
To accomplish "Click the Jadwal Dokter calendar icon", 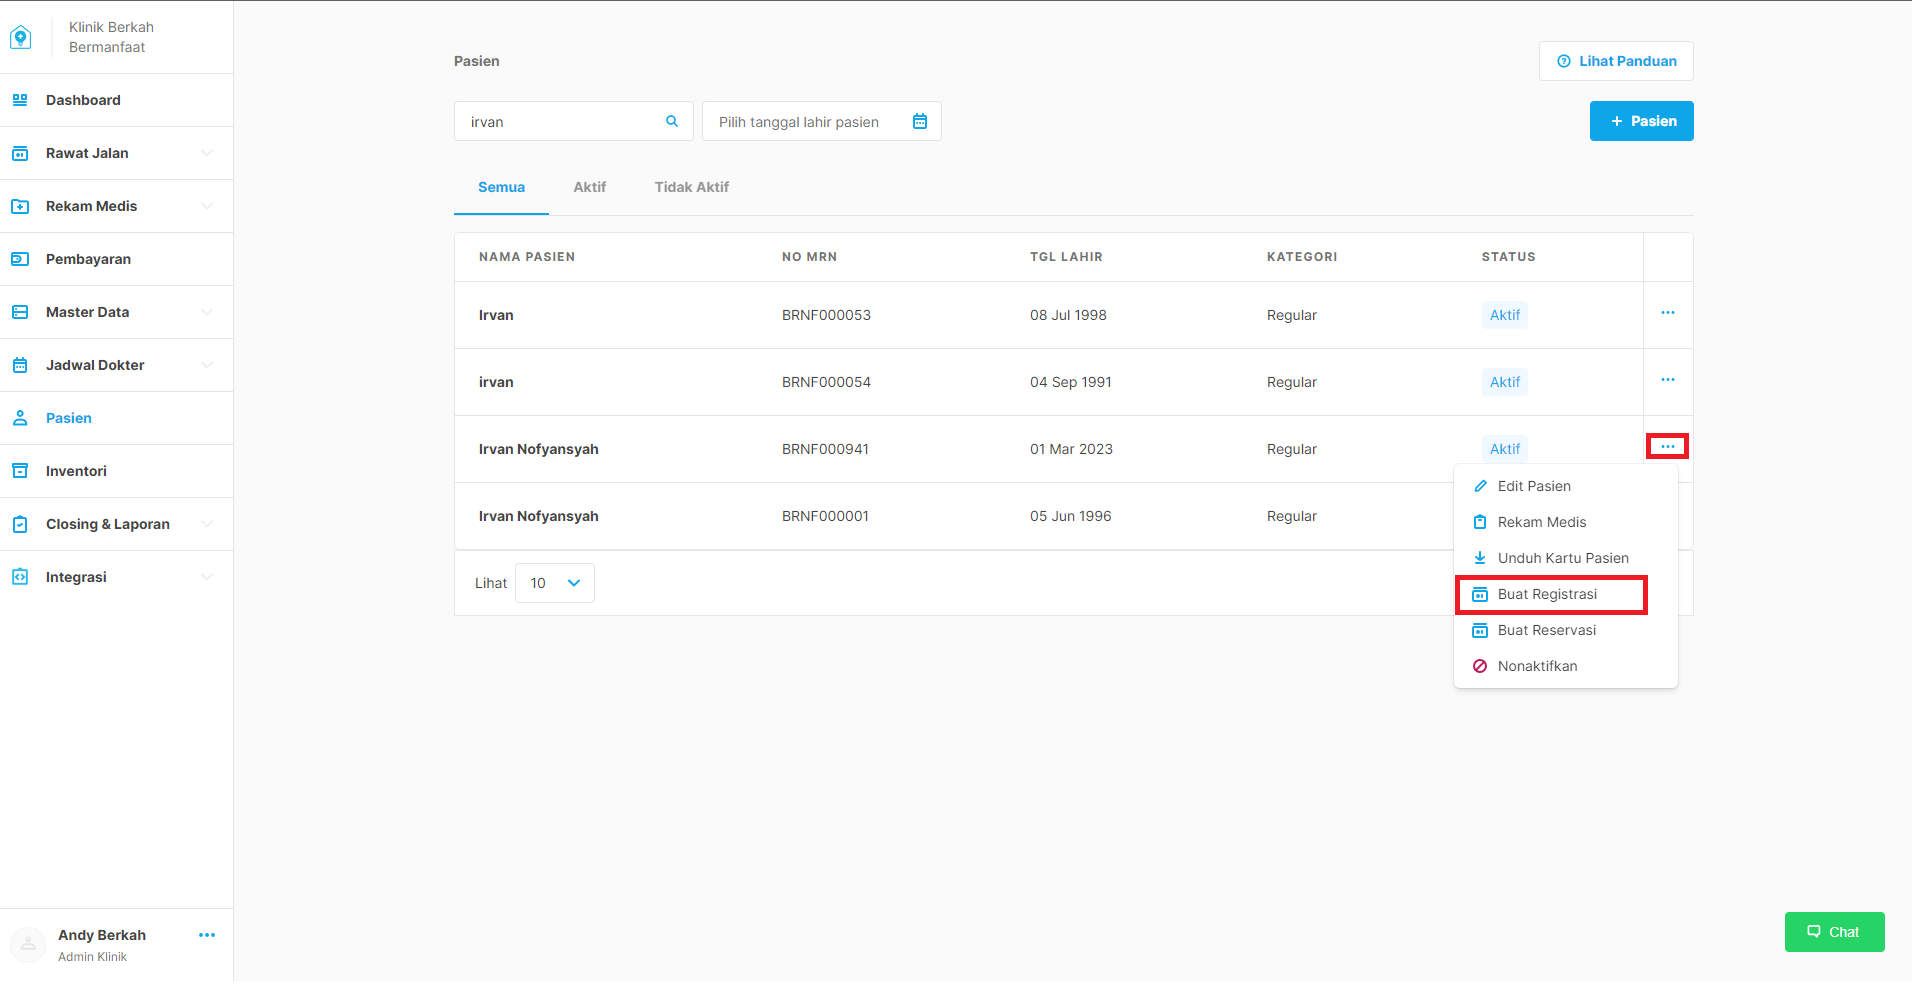I will (x=20, y=365).
